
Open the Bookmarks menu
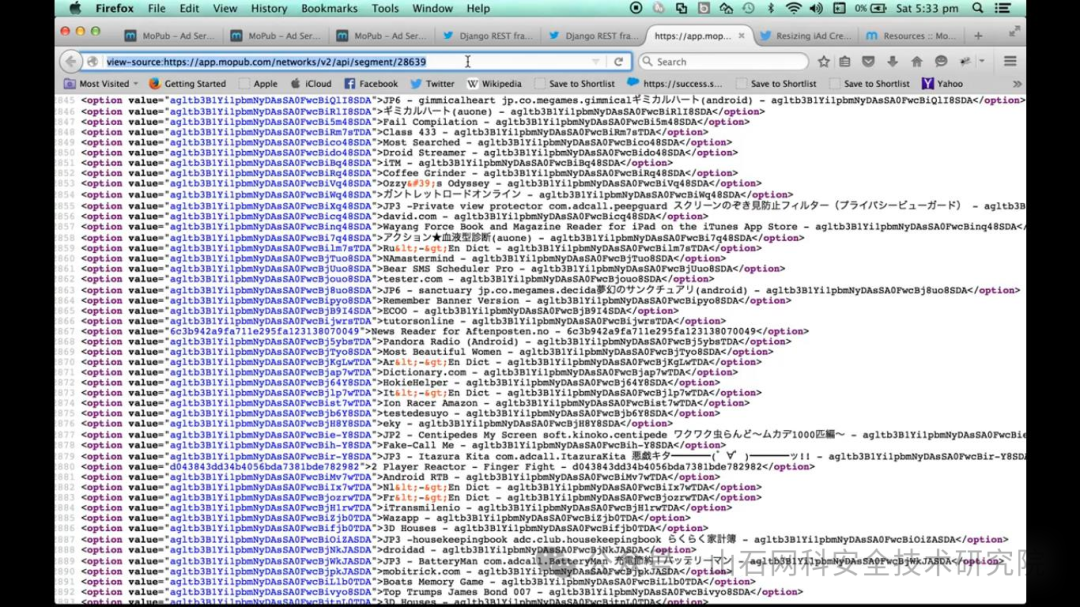329,8
